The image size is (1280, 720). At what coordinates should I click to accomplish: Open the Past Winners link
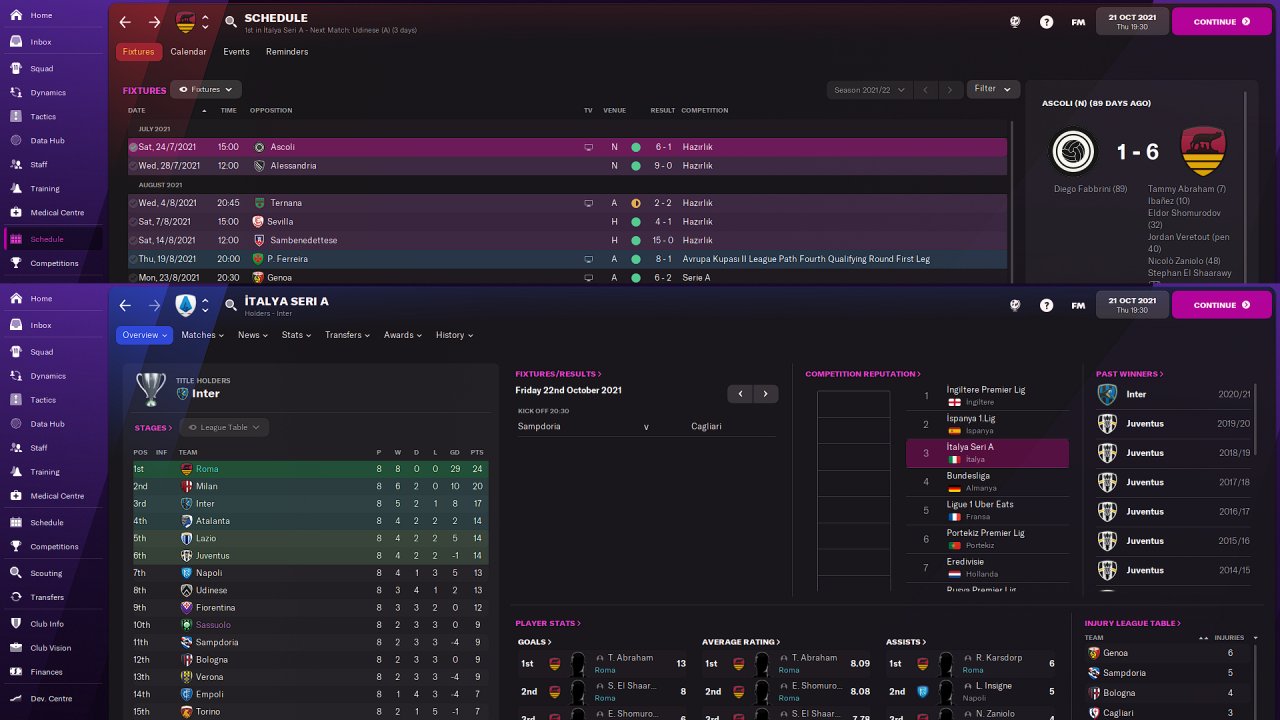point(1129,374)
